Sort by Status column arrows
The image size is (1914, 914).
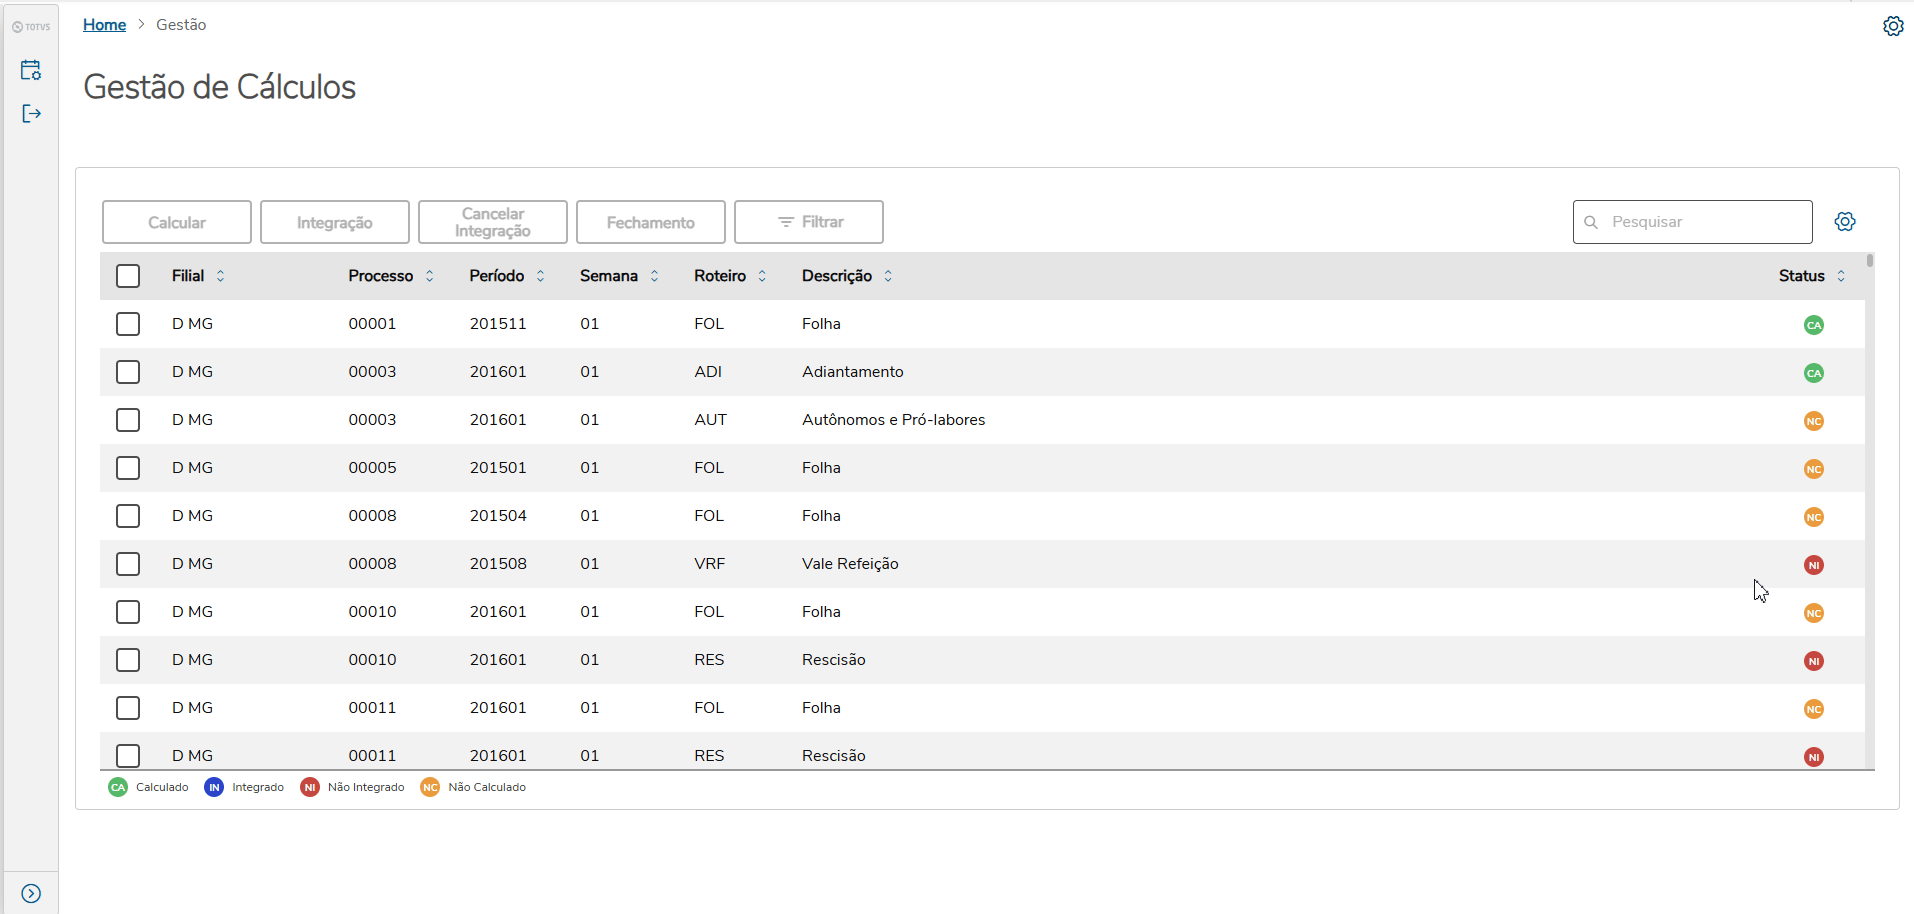point(1840,276)
